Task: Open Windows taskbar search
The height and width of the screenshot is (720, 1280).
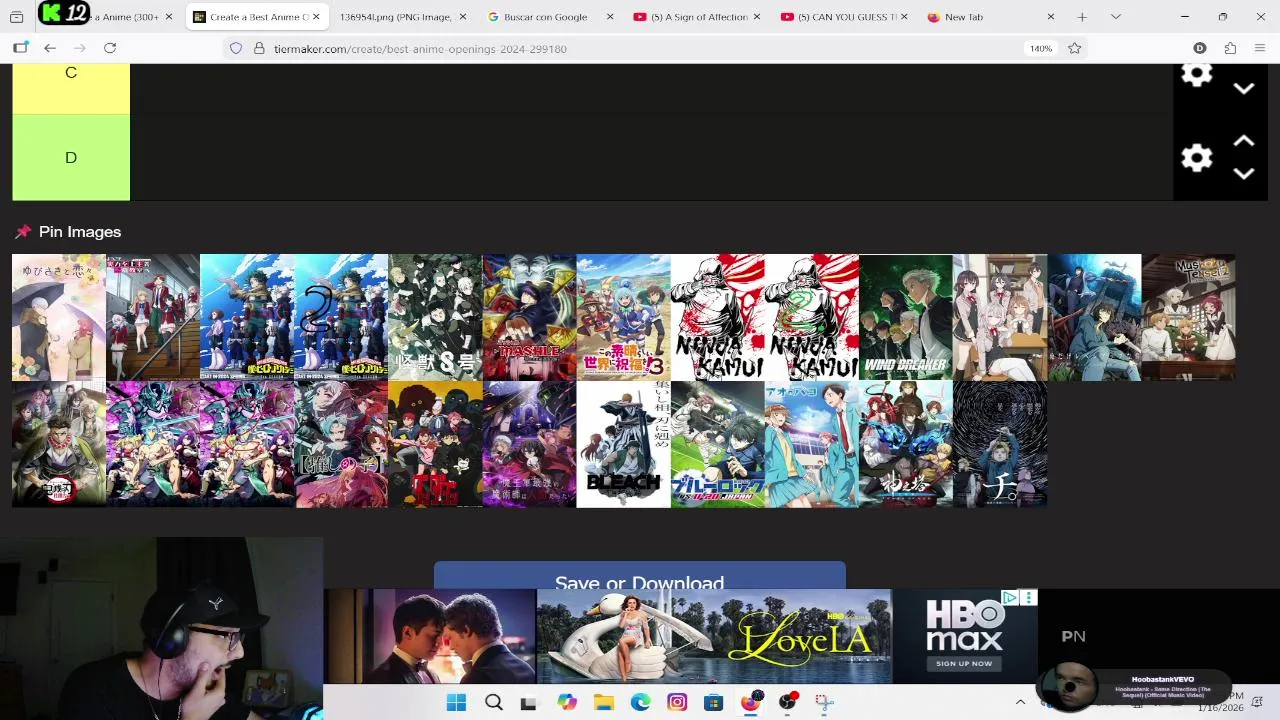Action: pos(493,702)
